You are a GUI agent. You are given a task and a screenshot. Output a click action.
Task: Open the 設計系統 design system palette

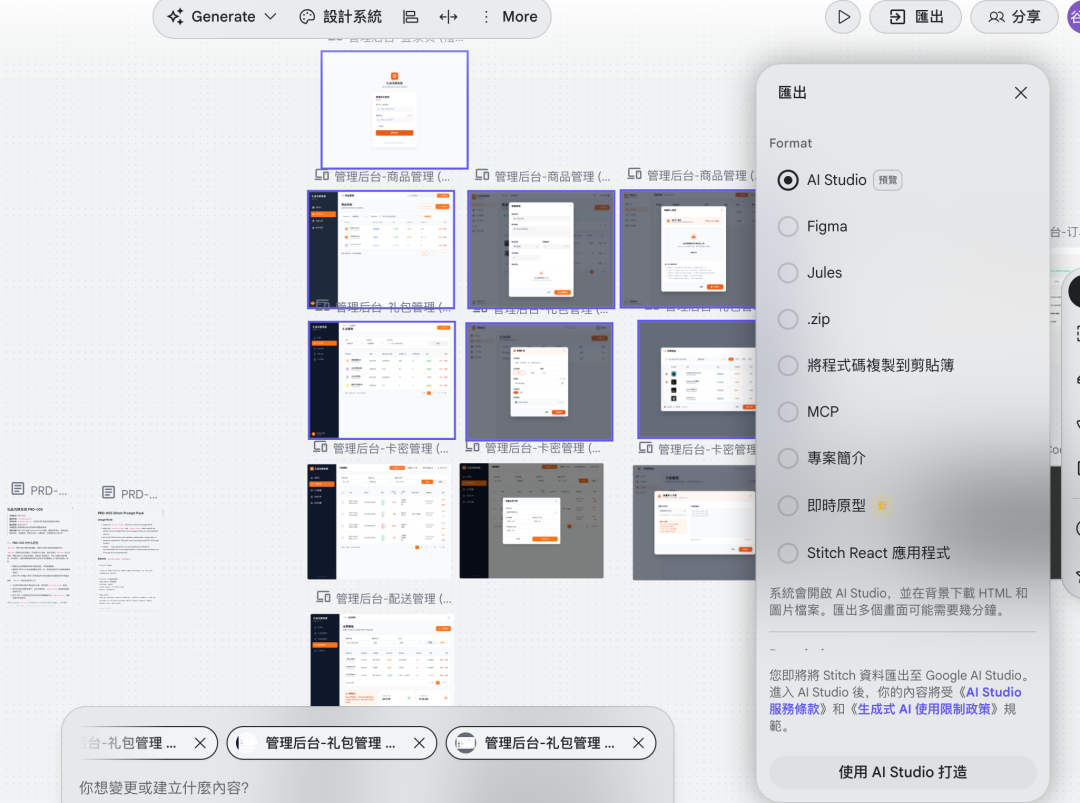coord(340,17)
